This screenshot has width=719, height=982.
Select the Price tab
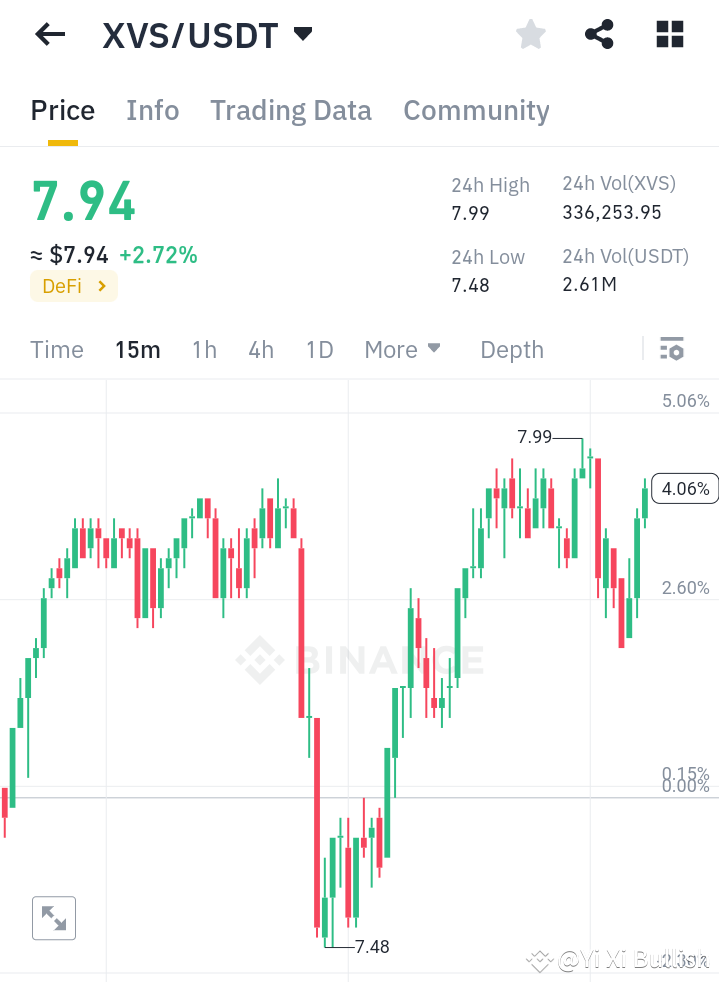(x=62, y=110)
